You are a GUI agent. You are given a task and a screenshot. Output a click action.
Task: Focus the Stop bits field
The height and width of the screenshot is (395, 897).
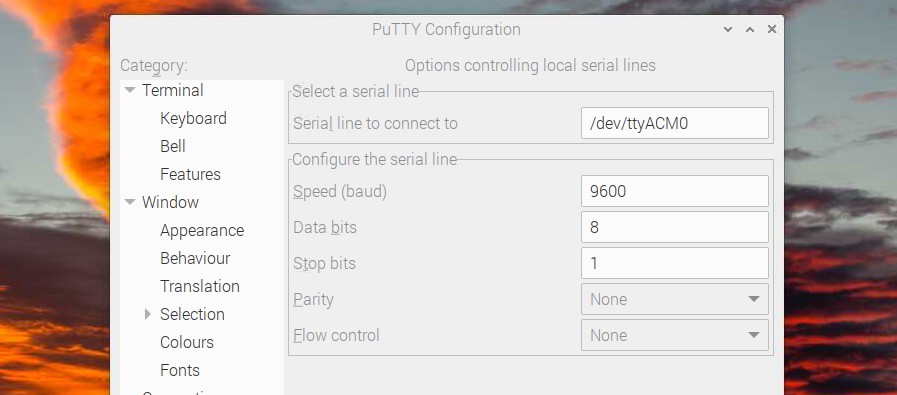(x=674, y=263)
